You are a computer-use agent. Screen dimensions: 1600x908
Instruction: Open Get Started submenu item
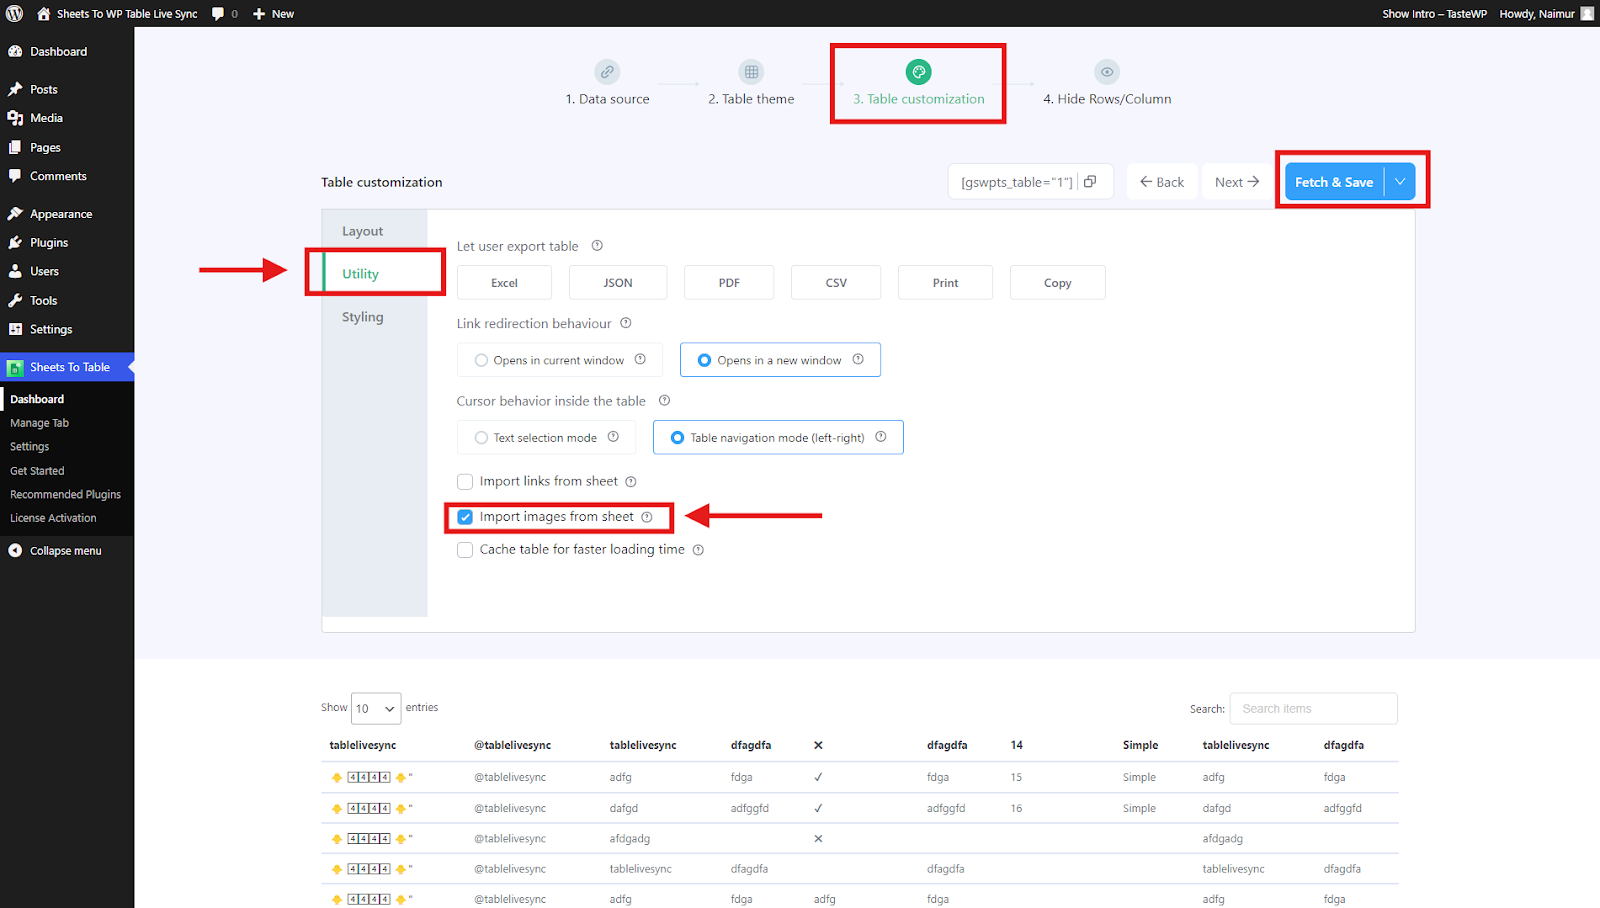(x=37, y=471)
